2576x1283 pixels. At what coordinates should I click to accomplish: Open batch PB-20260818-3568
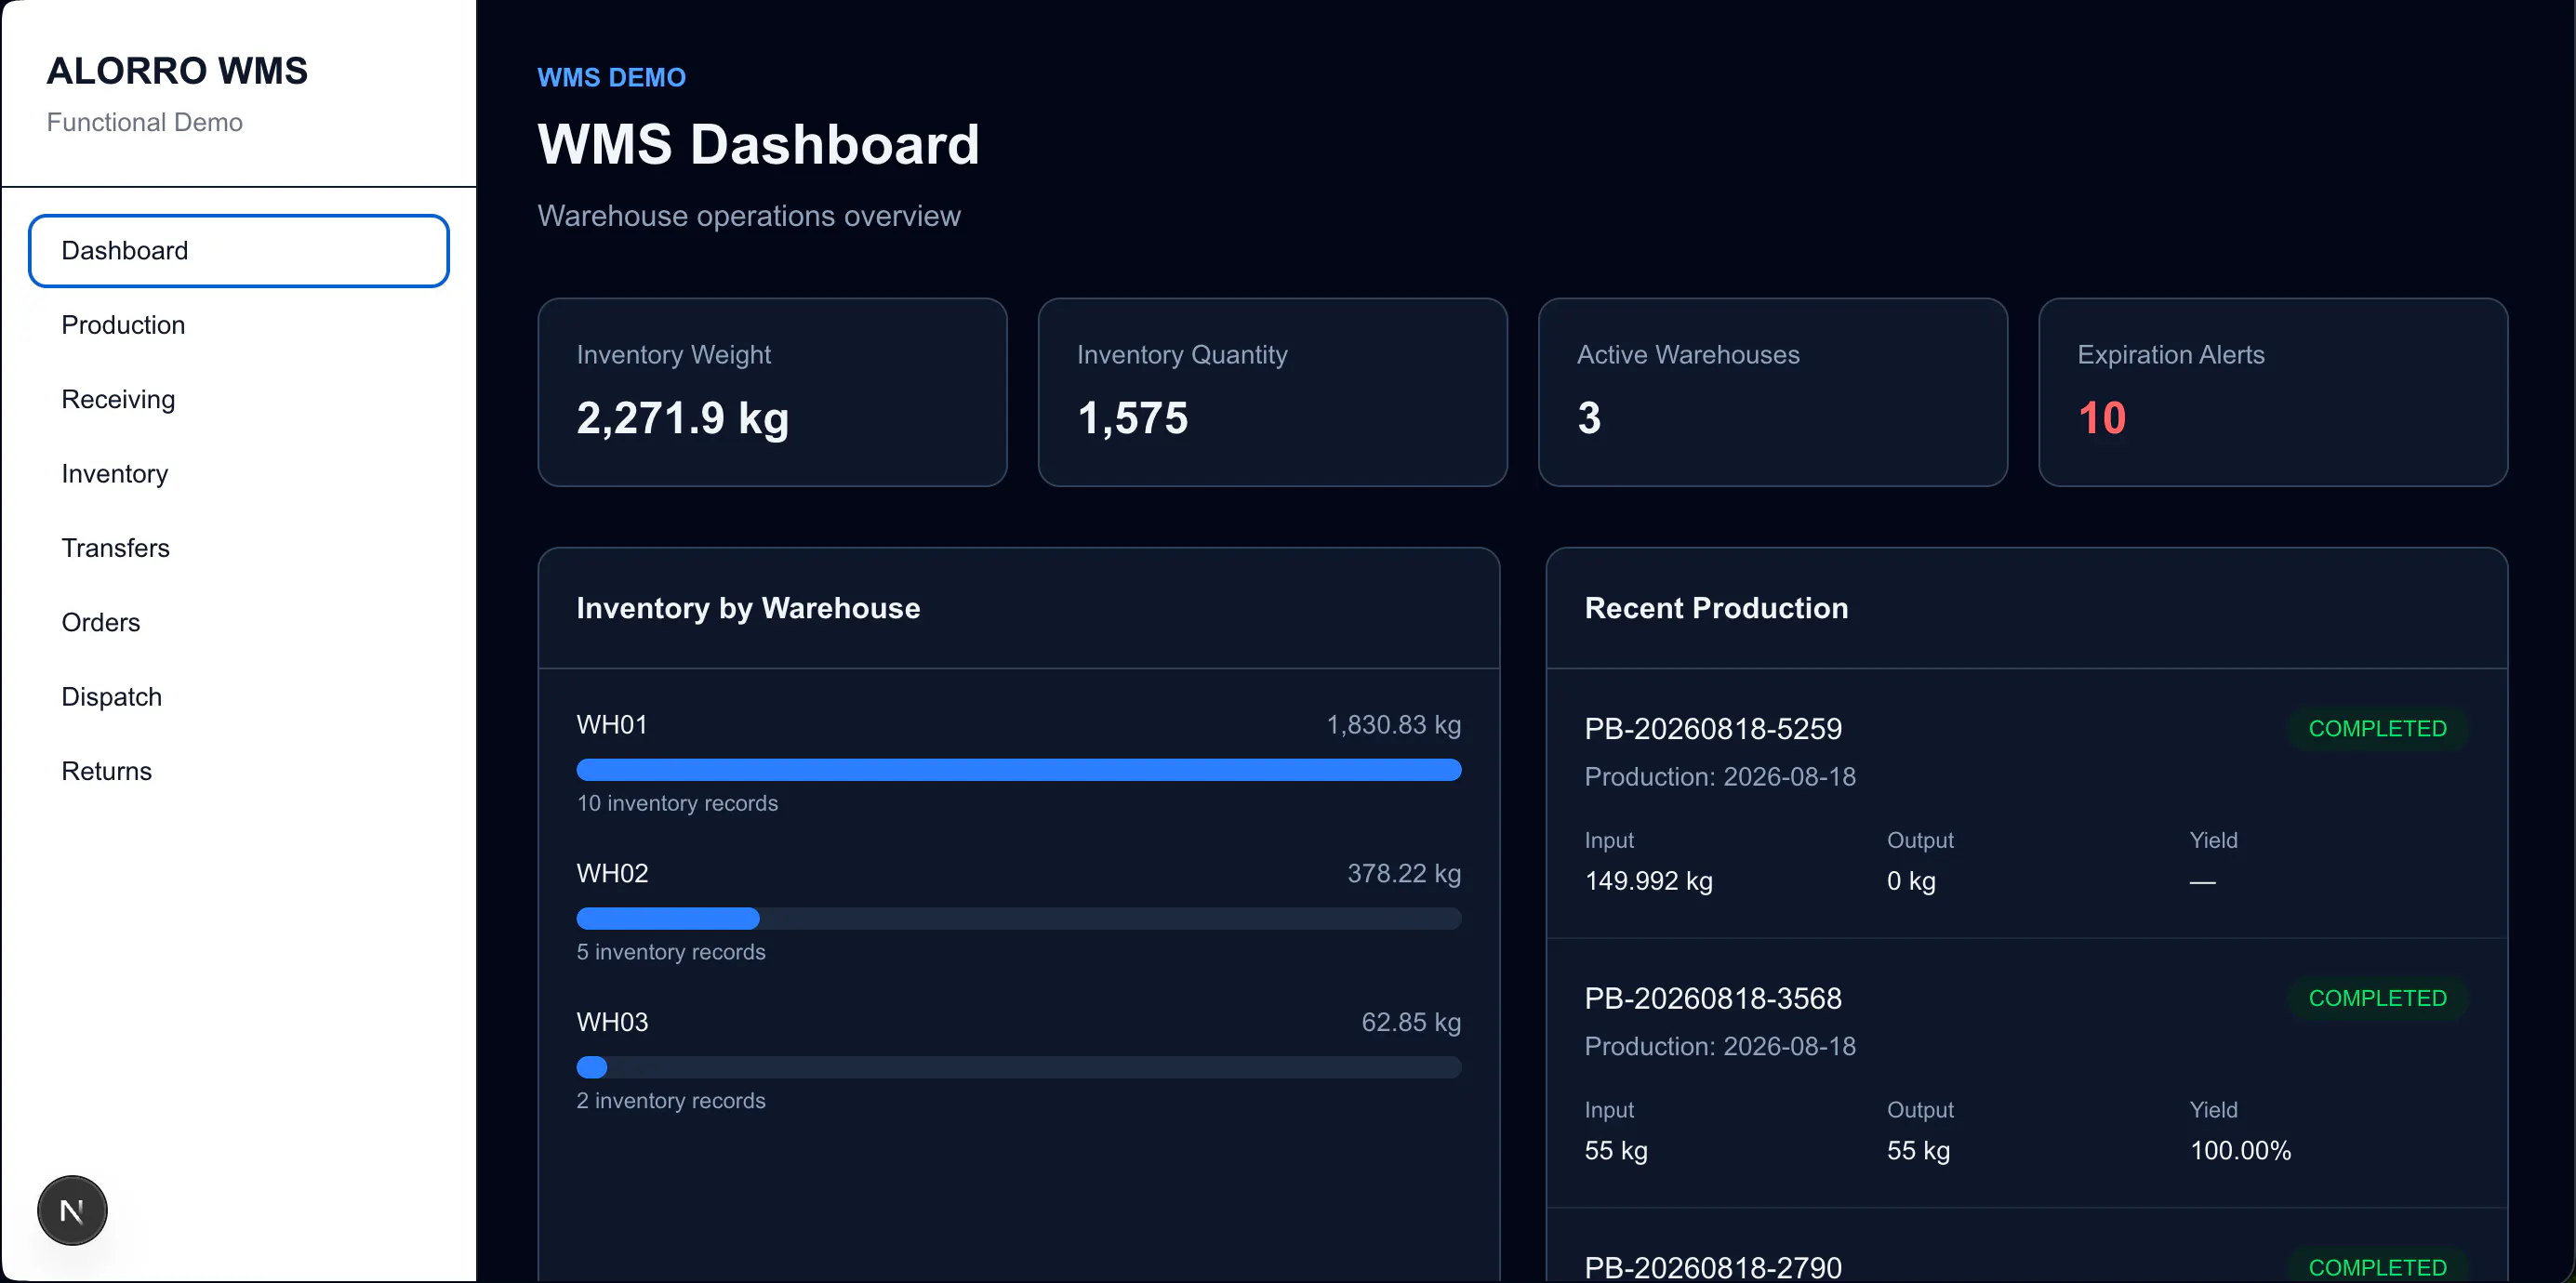pos(1713,998)
